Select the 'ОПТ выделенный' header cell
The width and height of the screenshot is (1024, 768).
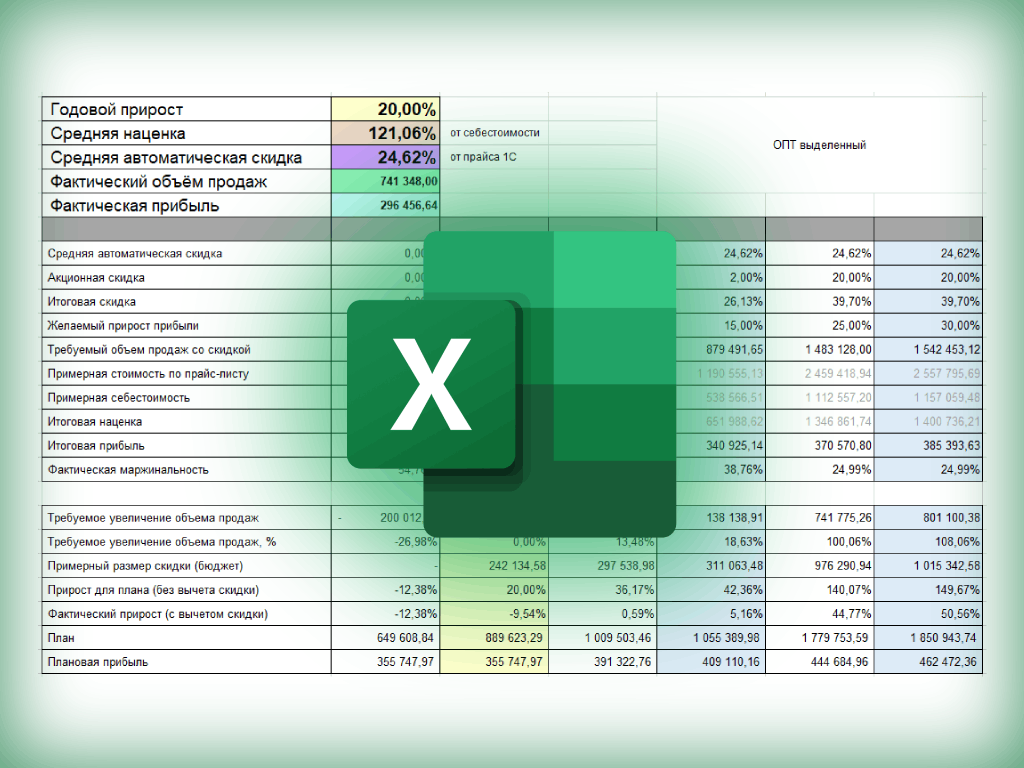coord(820,145)
